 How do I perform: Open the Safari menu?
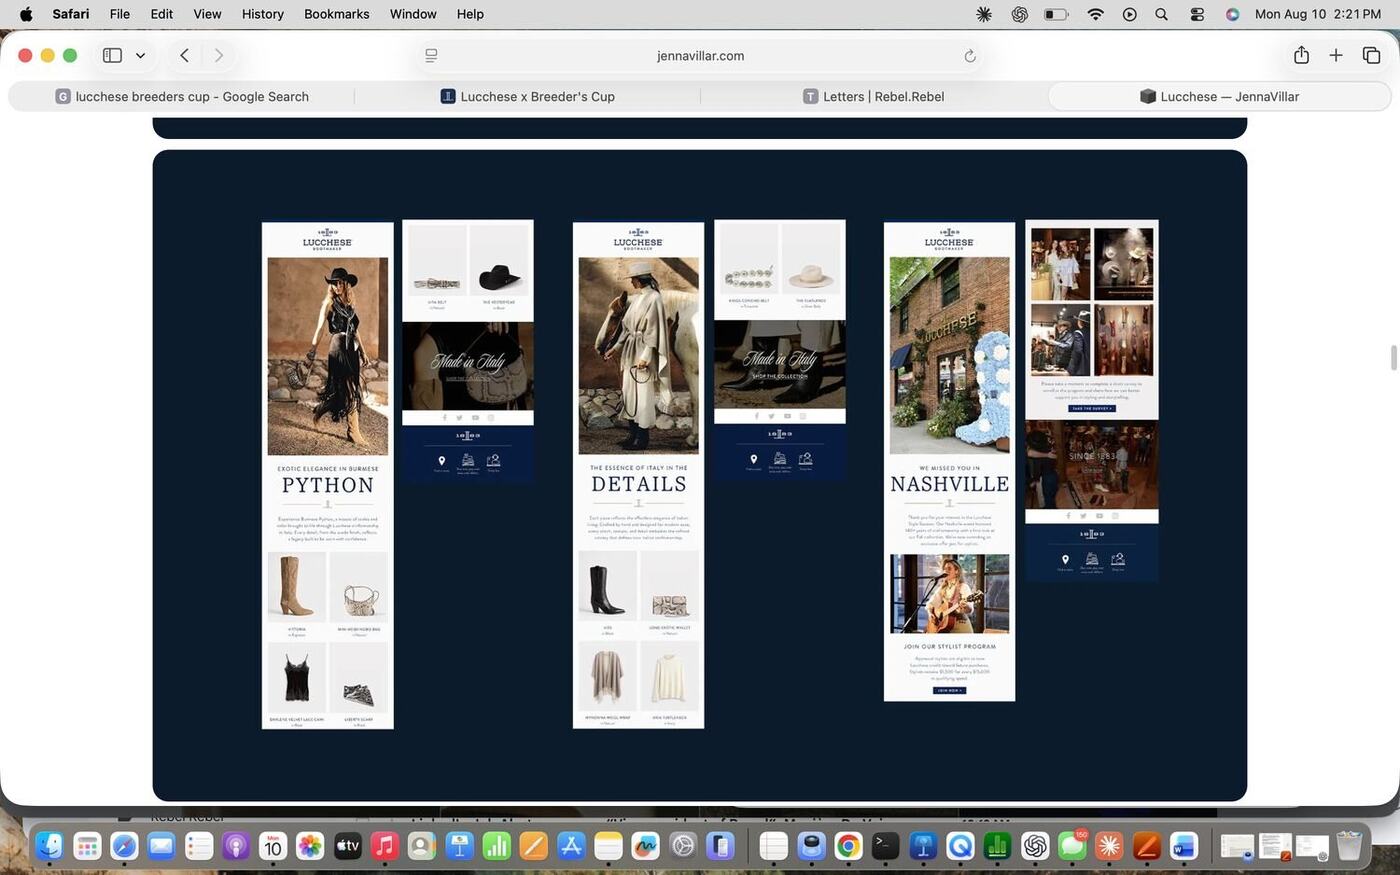pos(70,14)
